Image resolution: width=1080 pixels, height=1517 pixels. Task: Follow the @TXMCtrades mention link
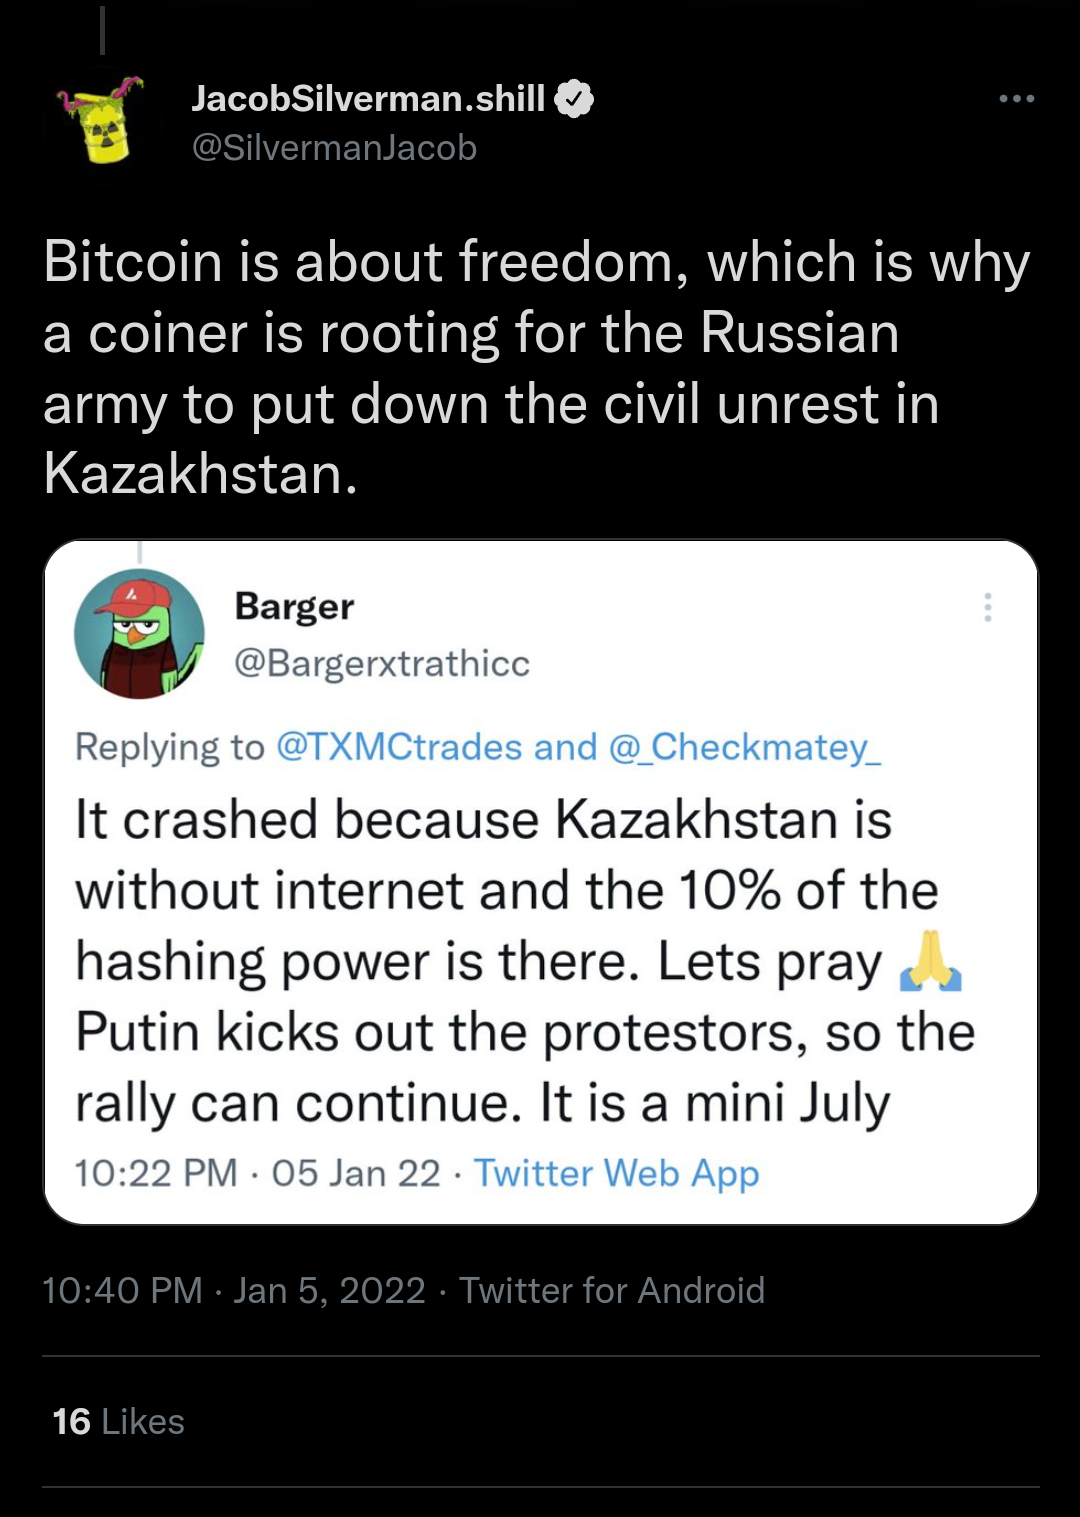click(x=398, y=747)
